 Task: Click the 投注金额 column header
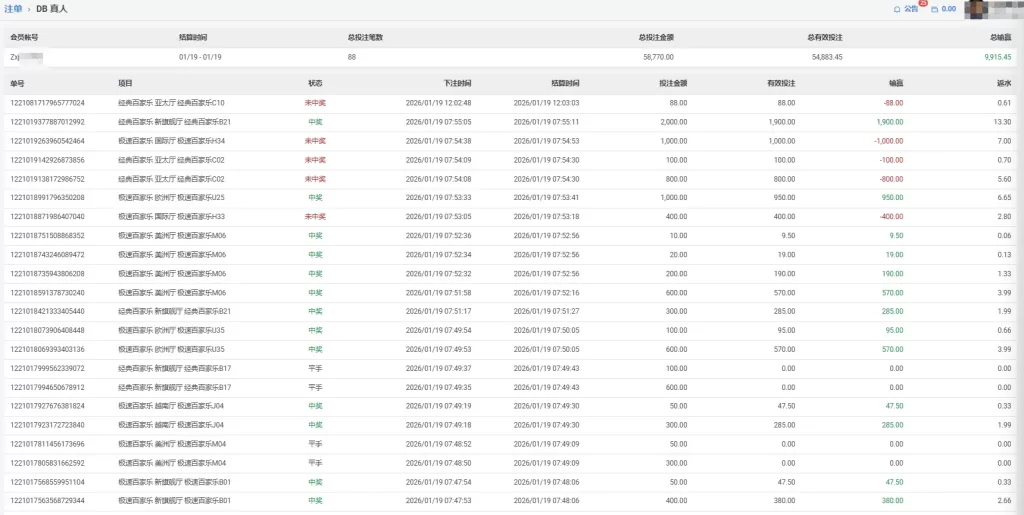673,83
